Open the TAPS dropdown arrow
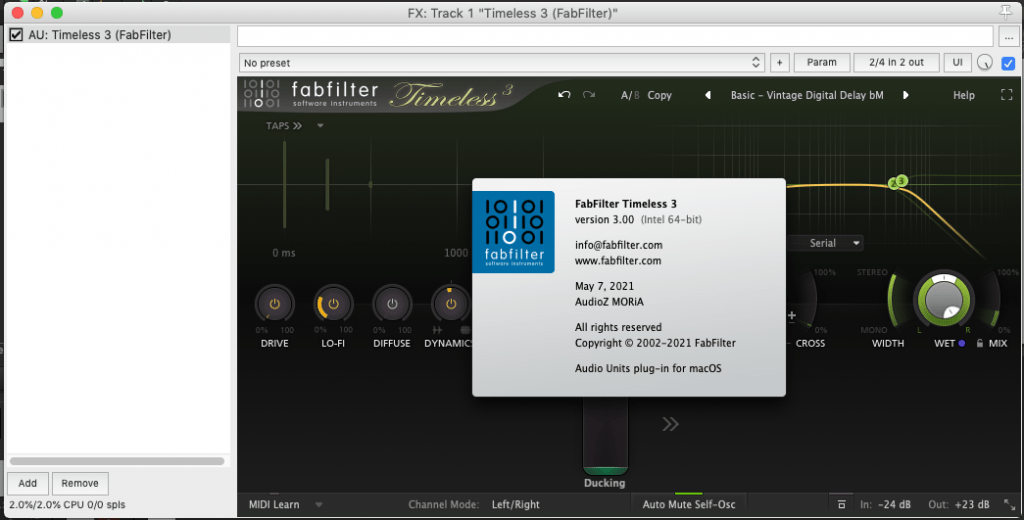This screenshot has width=1024, height=520. tap(320, 125)
